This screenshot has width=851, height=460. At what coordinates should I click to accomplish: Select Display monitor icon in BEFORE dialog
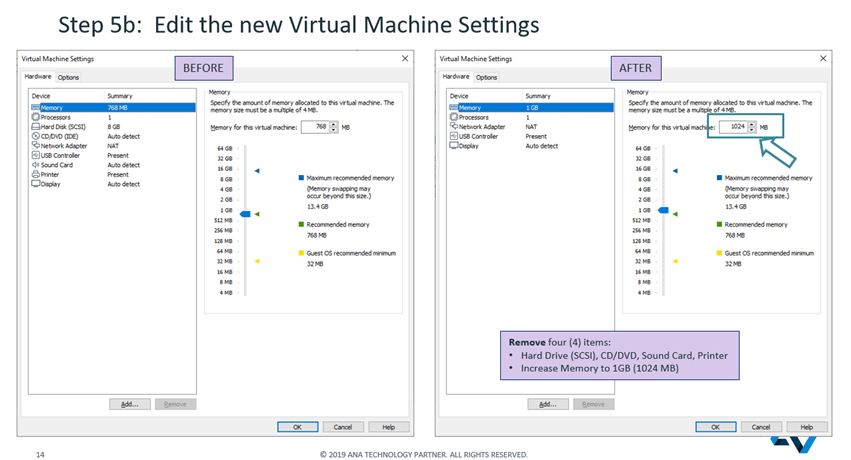click(35, 184)
